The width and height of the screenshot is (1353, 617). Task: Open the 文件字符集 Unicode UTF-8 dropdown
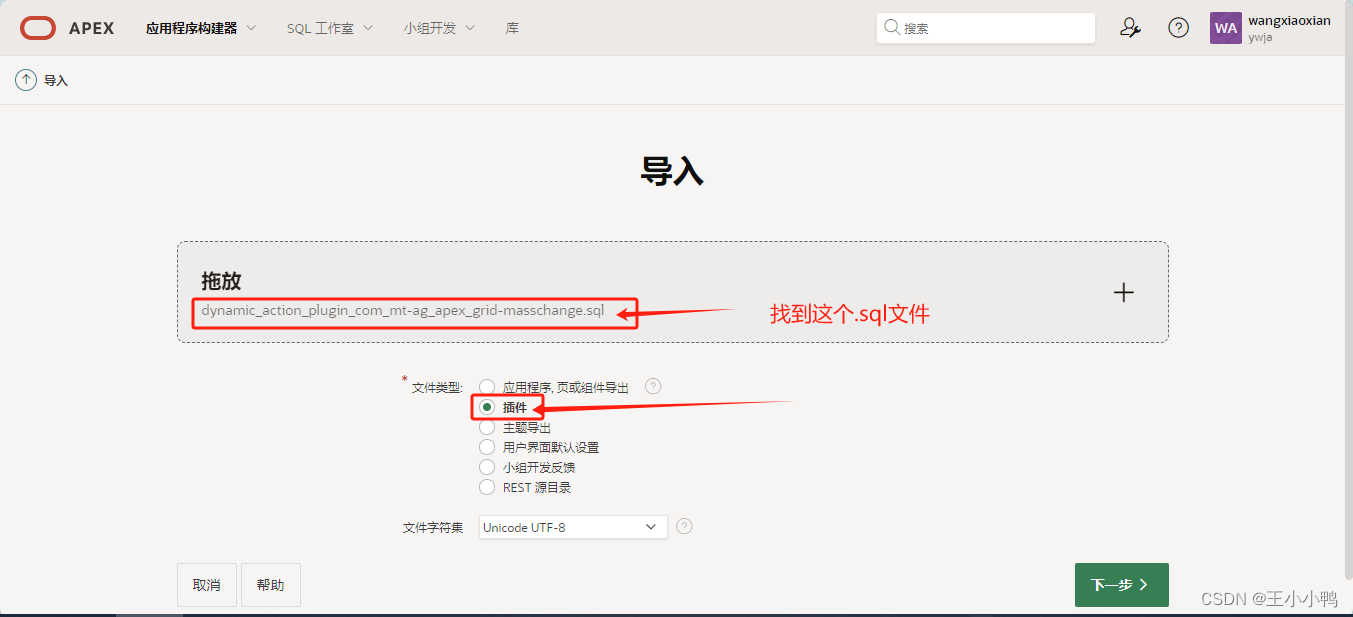click(573, 527)
